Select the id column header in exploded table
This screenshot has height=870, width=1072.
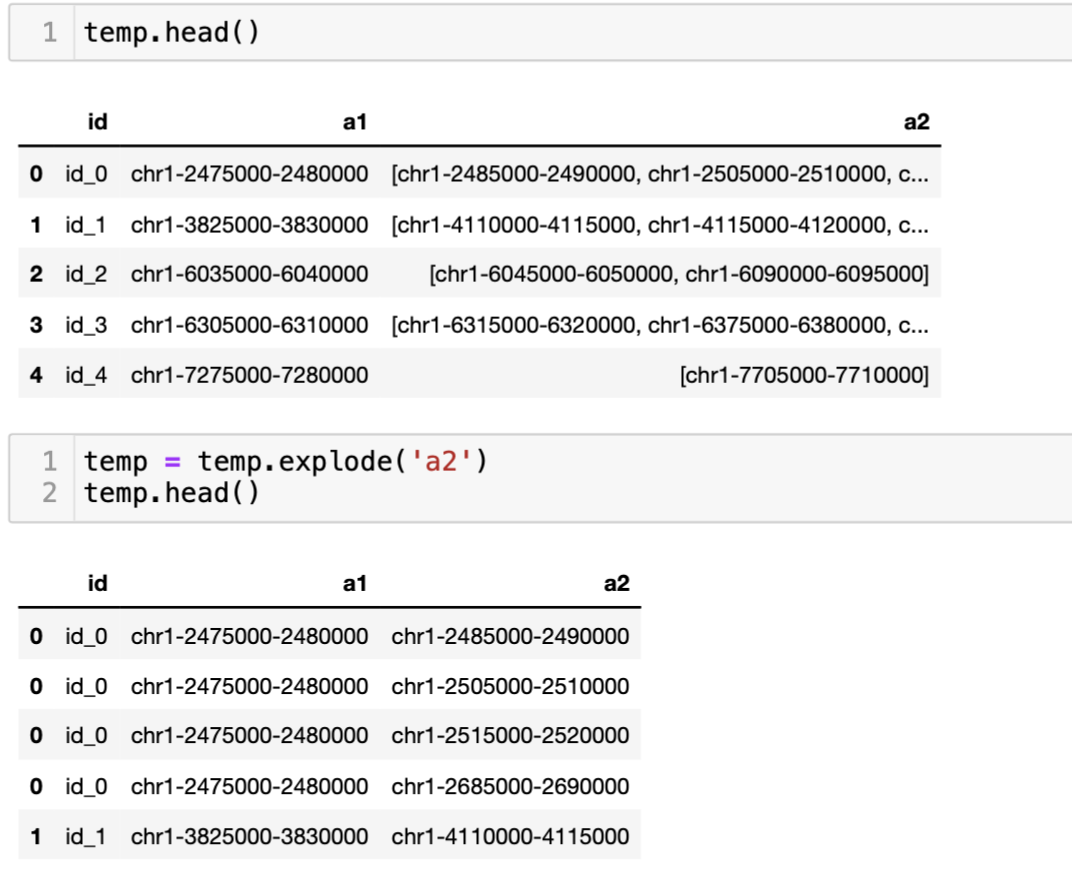coord(98,583)
